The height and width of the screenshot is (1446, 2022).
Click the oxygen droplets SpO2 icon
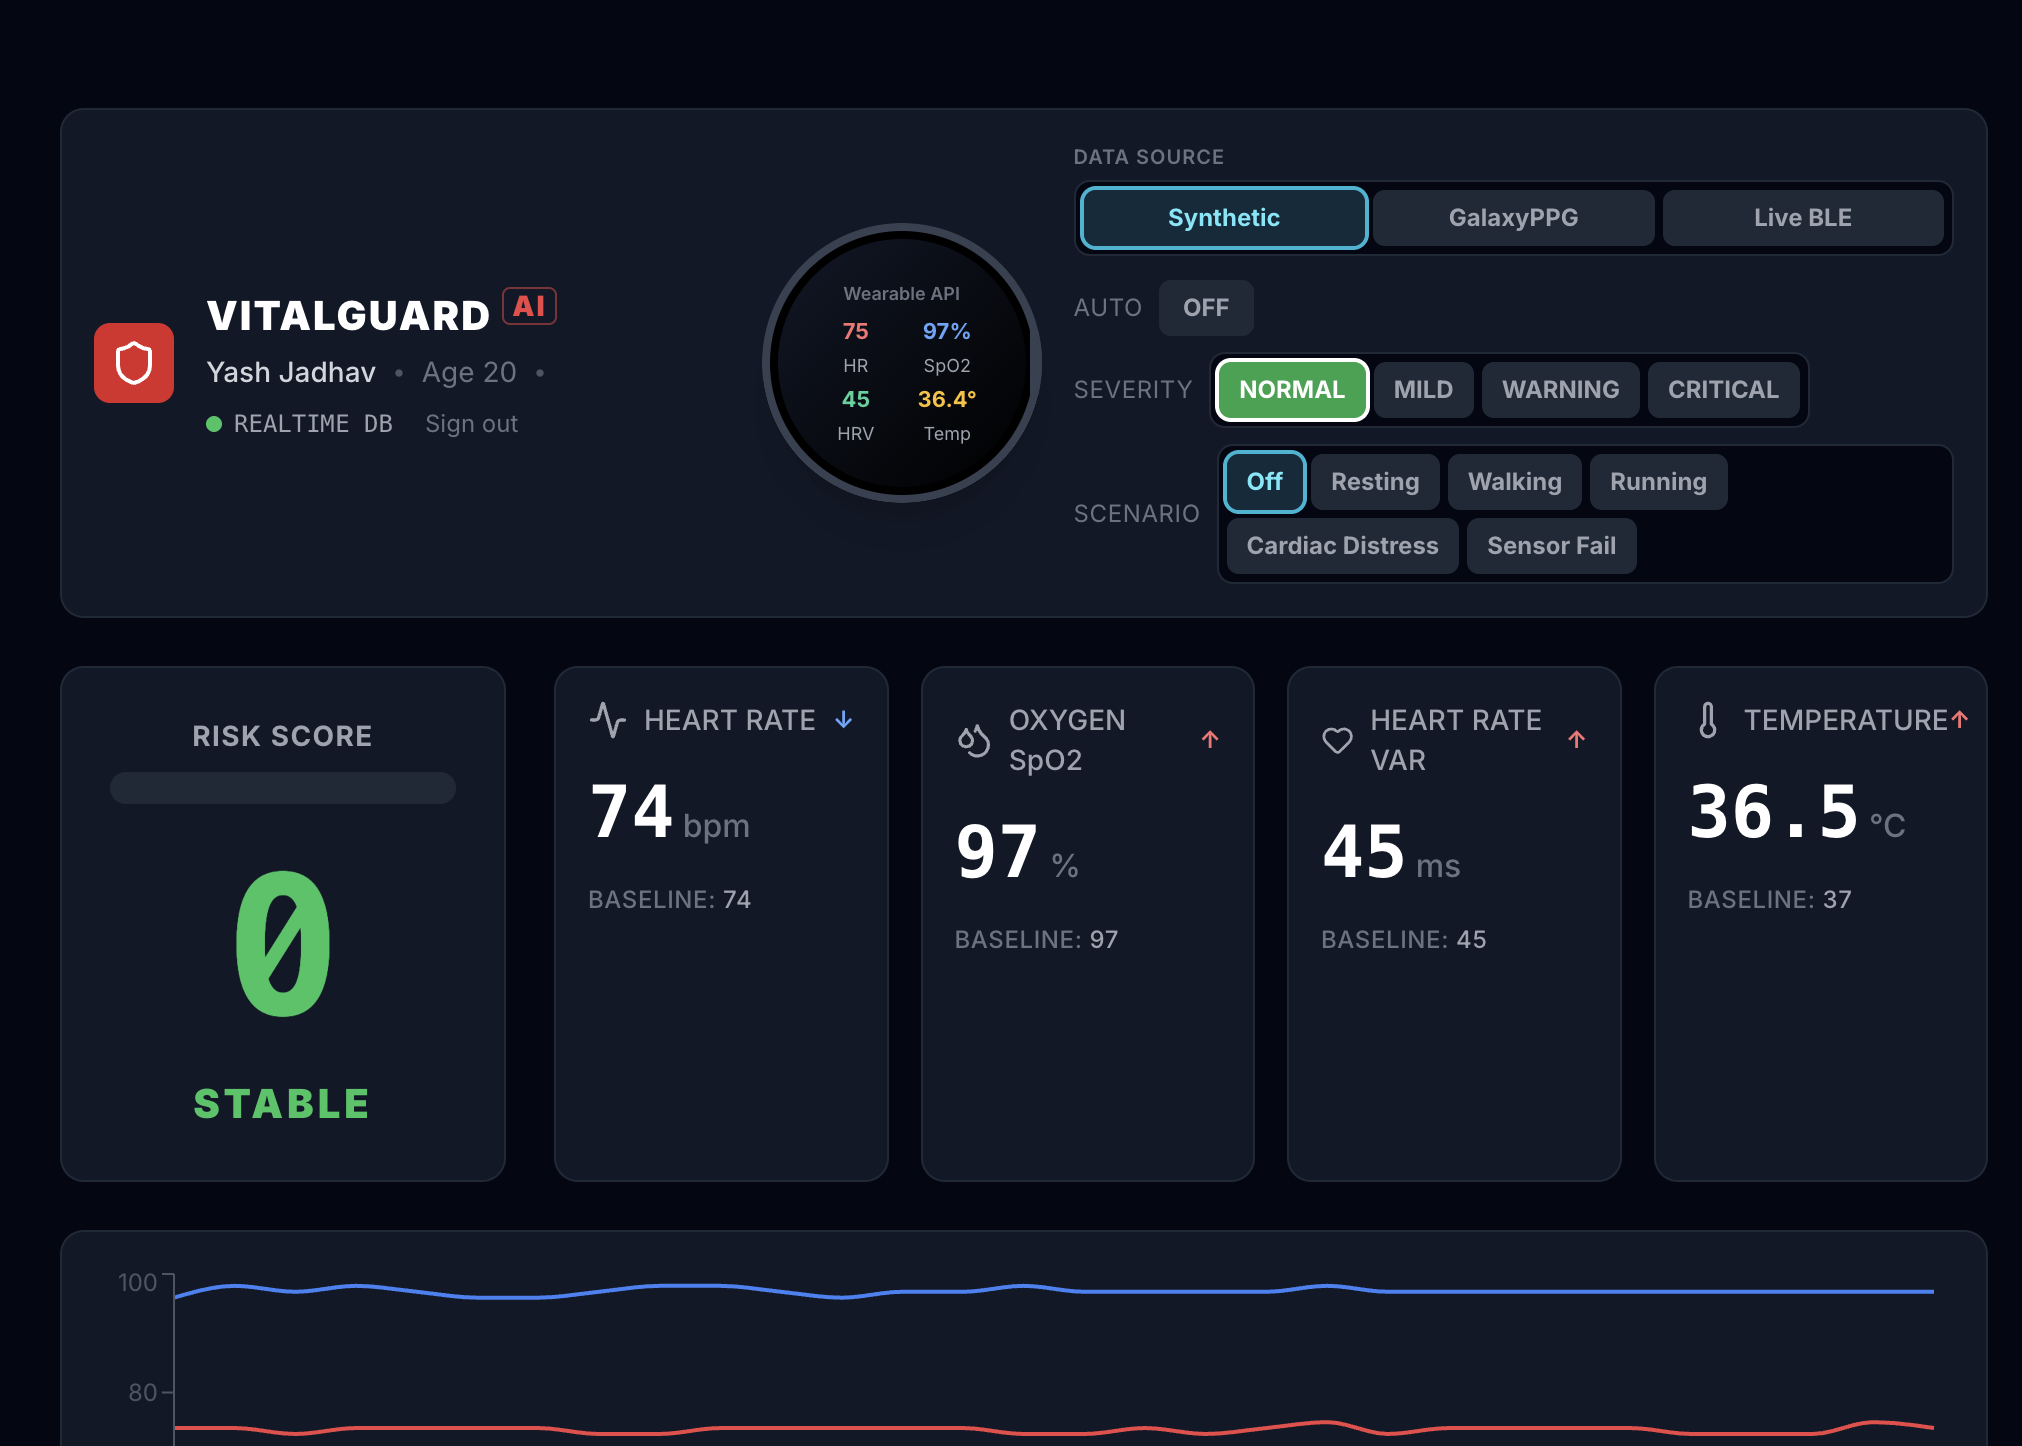point(973,740)
